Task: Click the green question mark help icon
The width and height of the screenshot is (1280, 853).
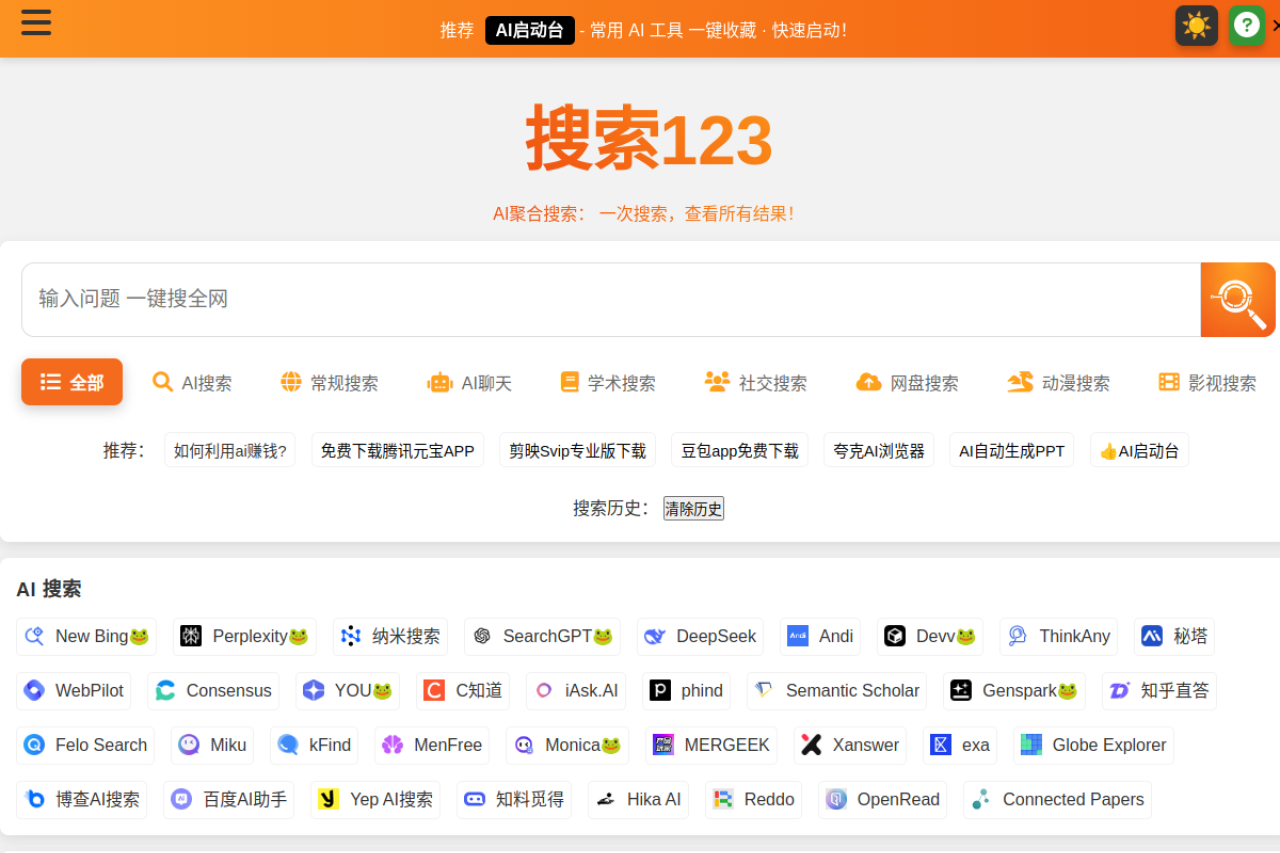Action: (1247, 26)
